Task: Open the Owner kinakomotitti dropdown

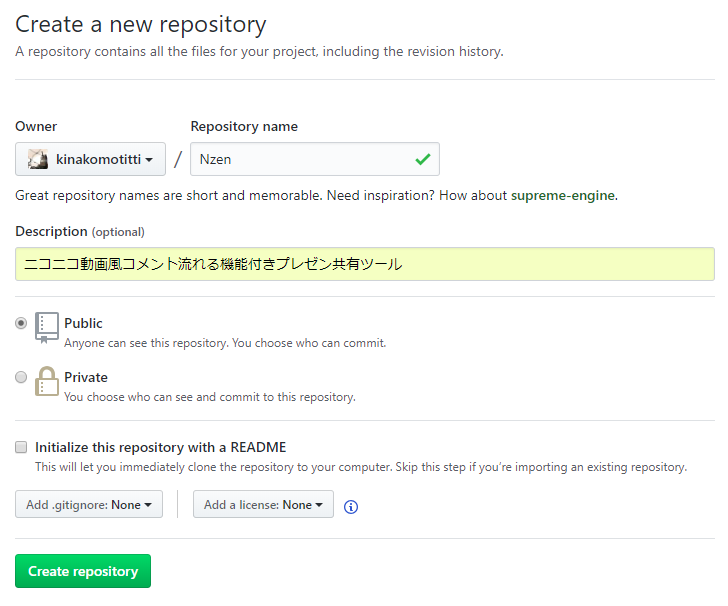Action: pyautogui.click(x=90, y=159)
